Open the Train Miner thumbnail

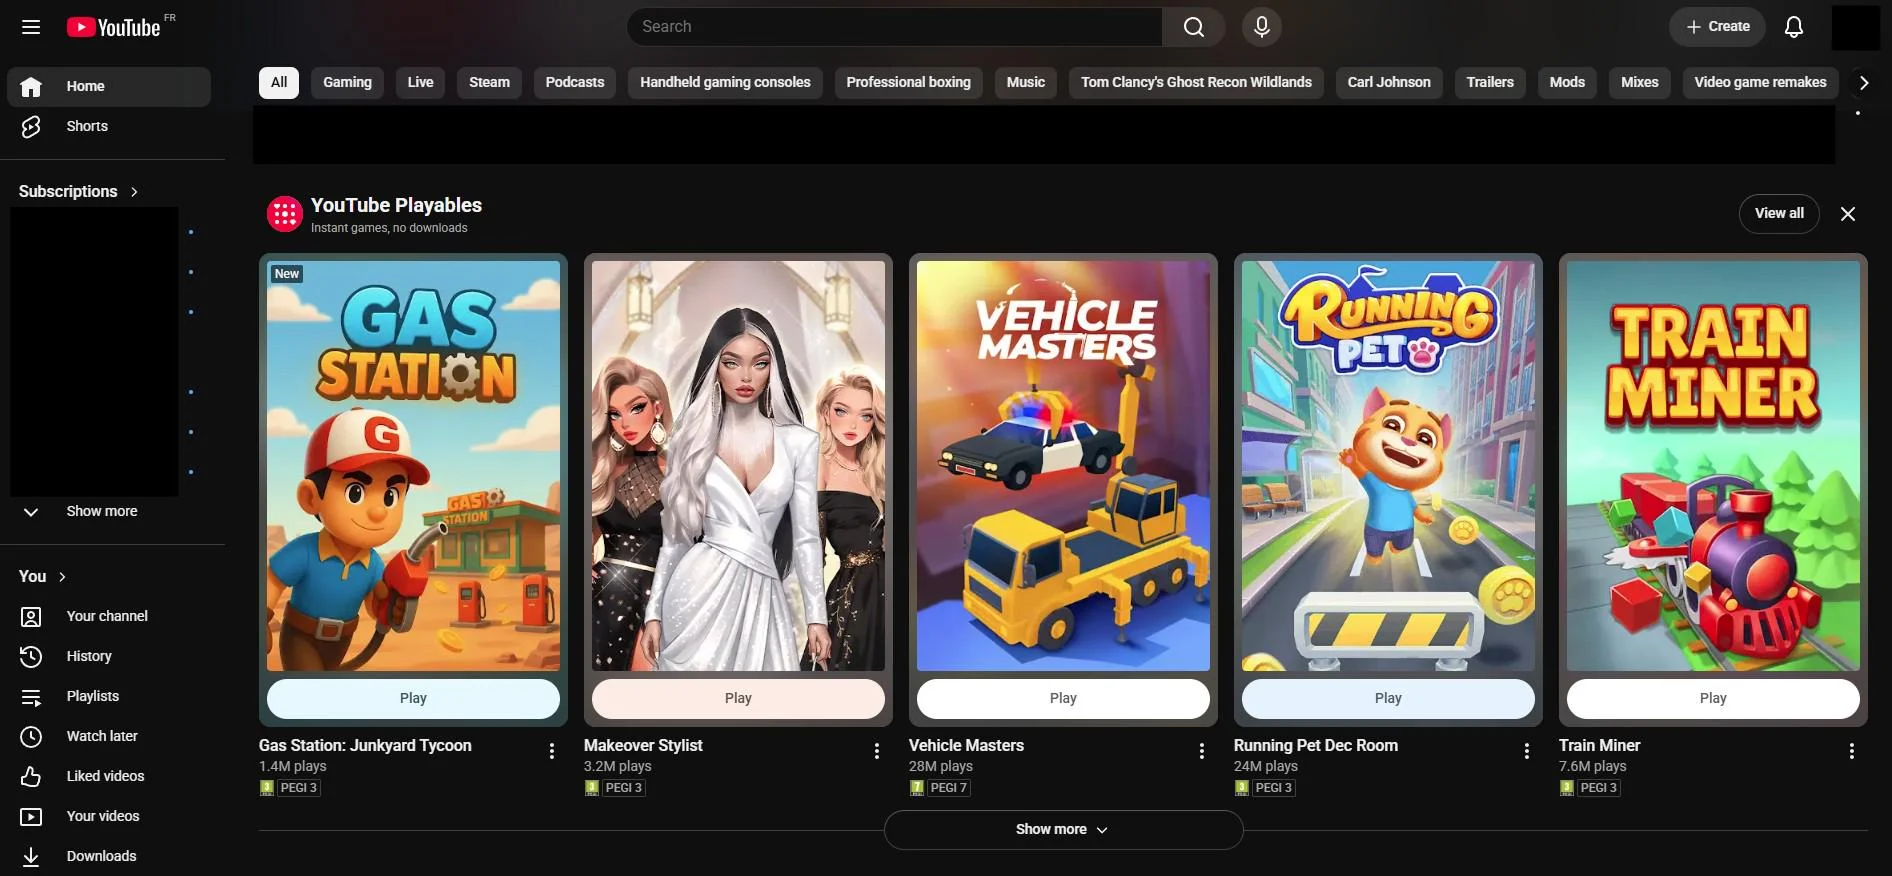pyautogui.click(x=1713, y=466)
